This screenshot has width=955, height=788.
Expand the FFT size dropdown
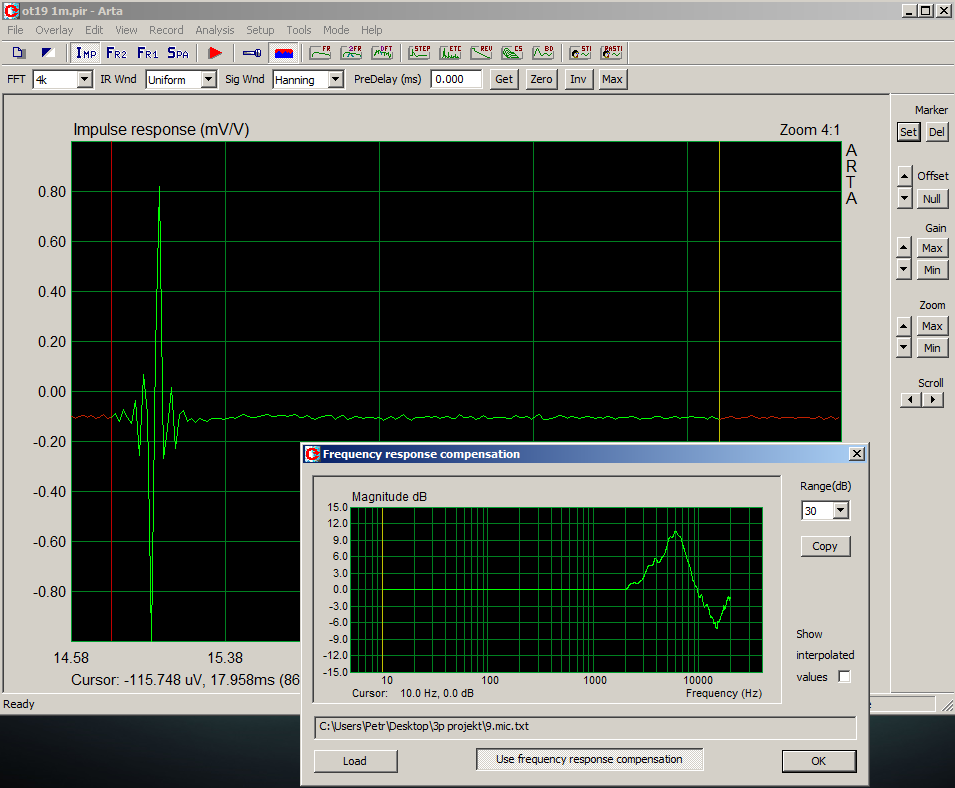coord(85,79)
